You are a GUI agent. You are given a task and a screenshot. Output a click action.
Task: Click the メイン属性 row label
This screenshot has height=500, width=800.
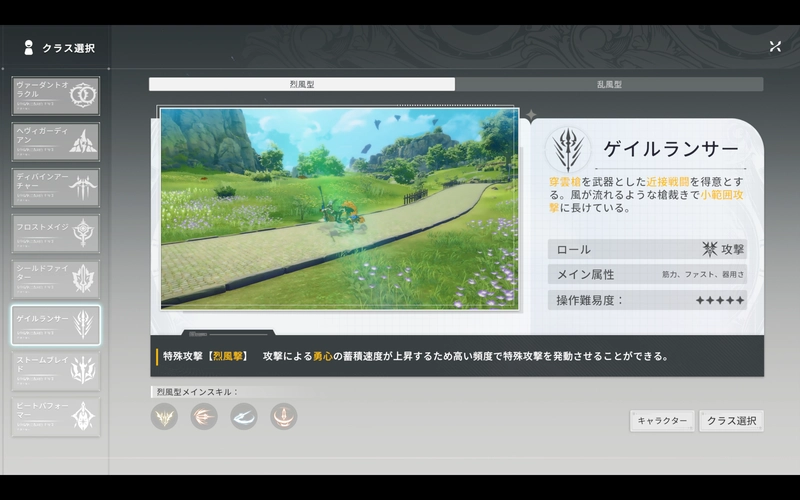[x=585, y=274]
